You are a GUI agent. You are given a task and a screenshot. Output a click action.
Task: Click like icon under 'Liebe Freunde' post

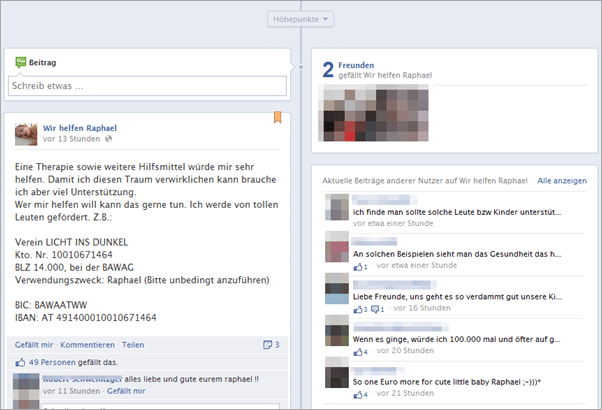(x=358, y=309)
